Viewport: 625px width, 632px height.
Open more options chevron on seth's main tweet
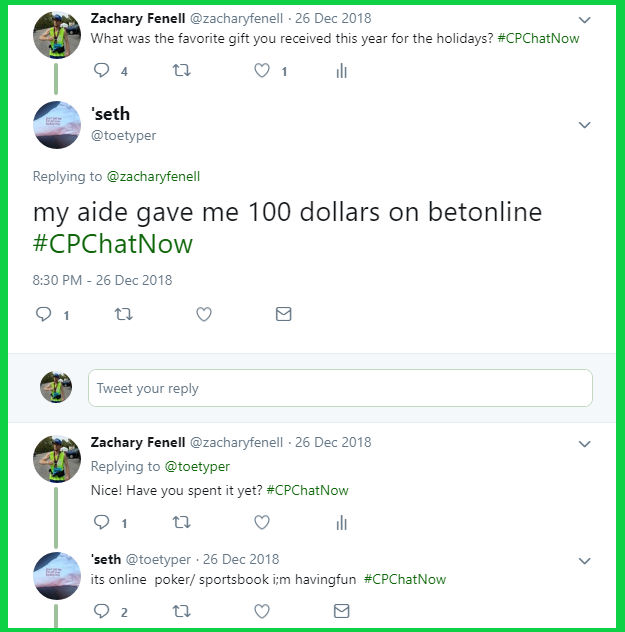[584, 125]
